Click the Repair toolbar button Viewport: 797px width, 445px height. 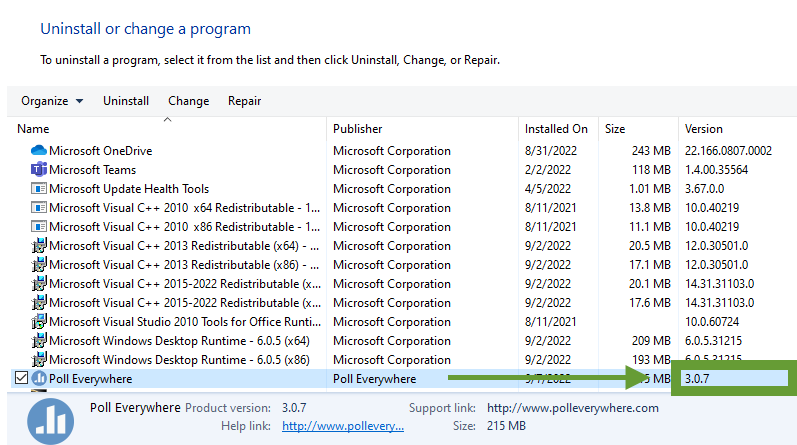click(244, 101)
